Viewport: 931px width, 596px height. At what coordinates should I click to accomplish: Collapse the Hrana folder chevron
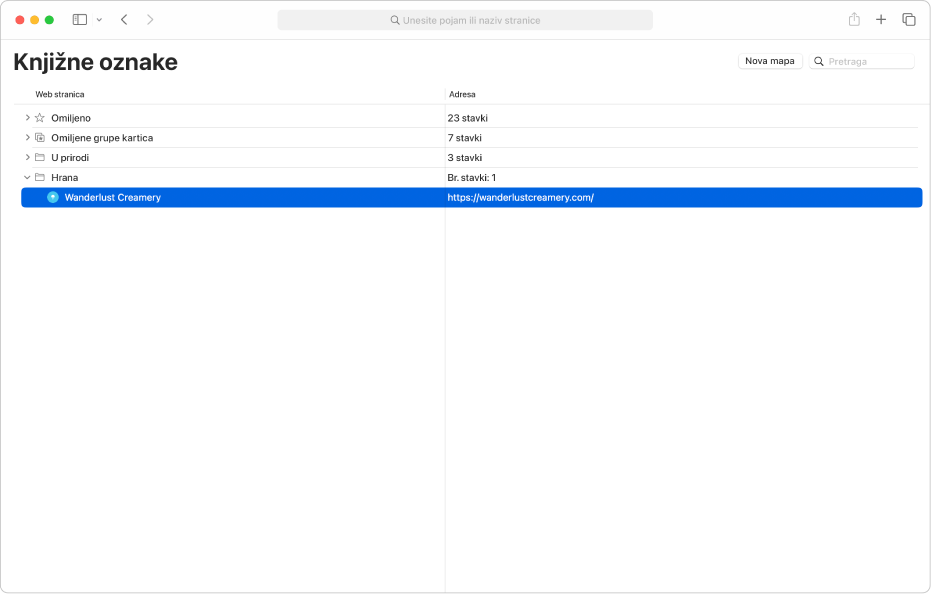pos(27,177)
